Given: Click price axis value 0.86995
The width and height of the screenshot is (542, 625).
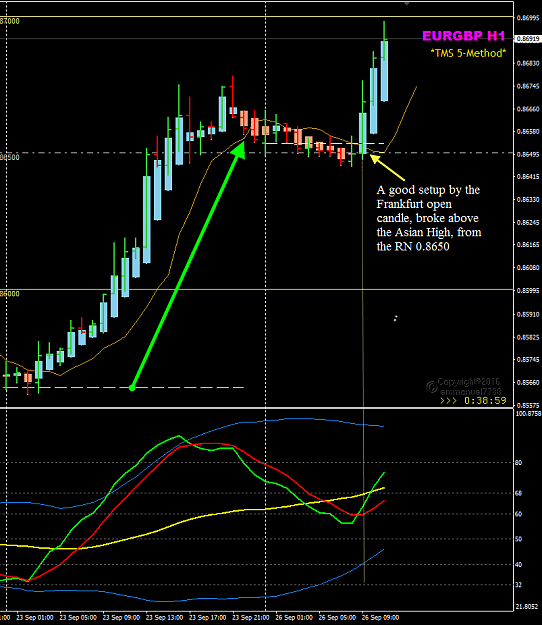Looking at the screenshot, I should tap(528, 18).
